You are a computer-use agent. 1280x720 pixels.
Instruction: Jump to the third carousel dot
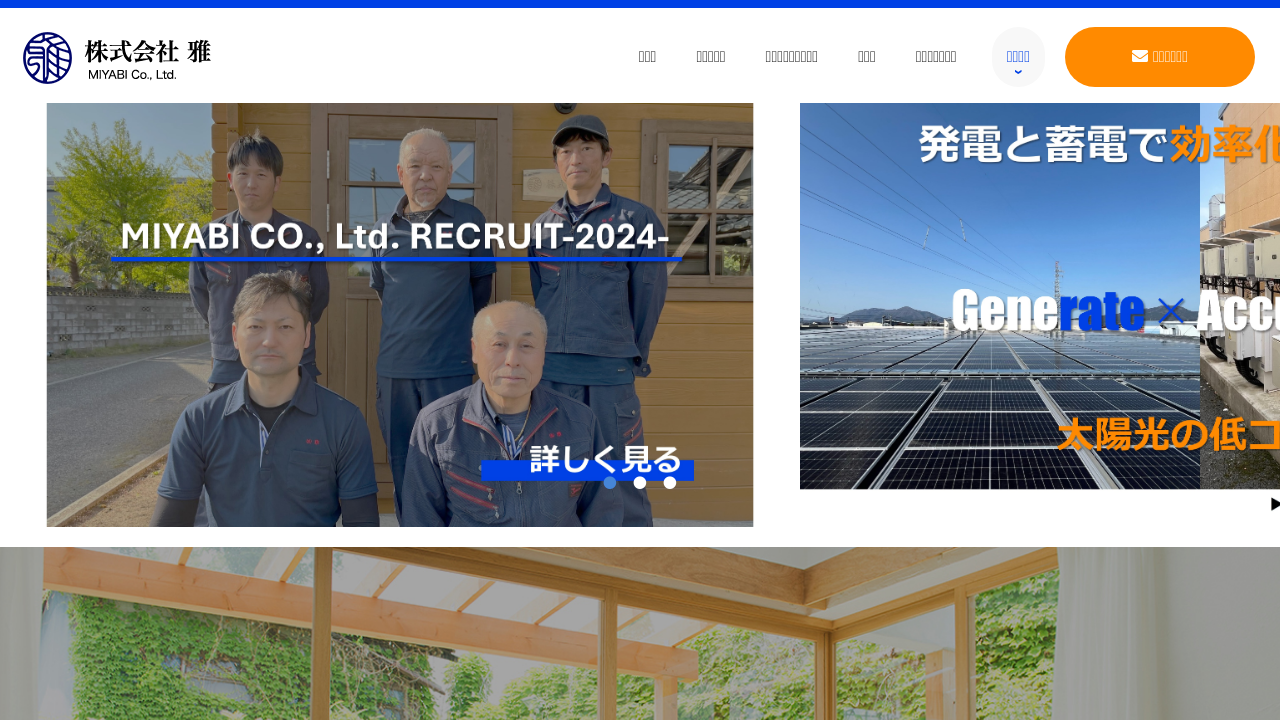pyautogui.click(x=670, y=483)
